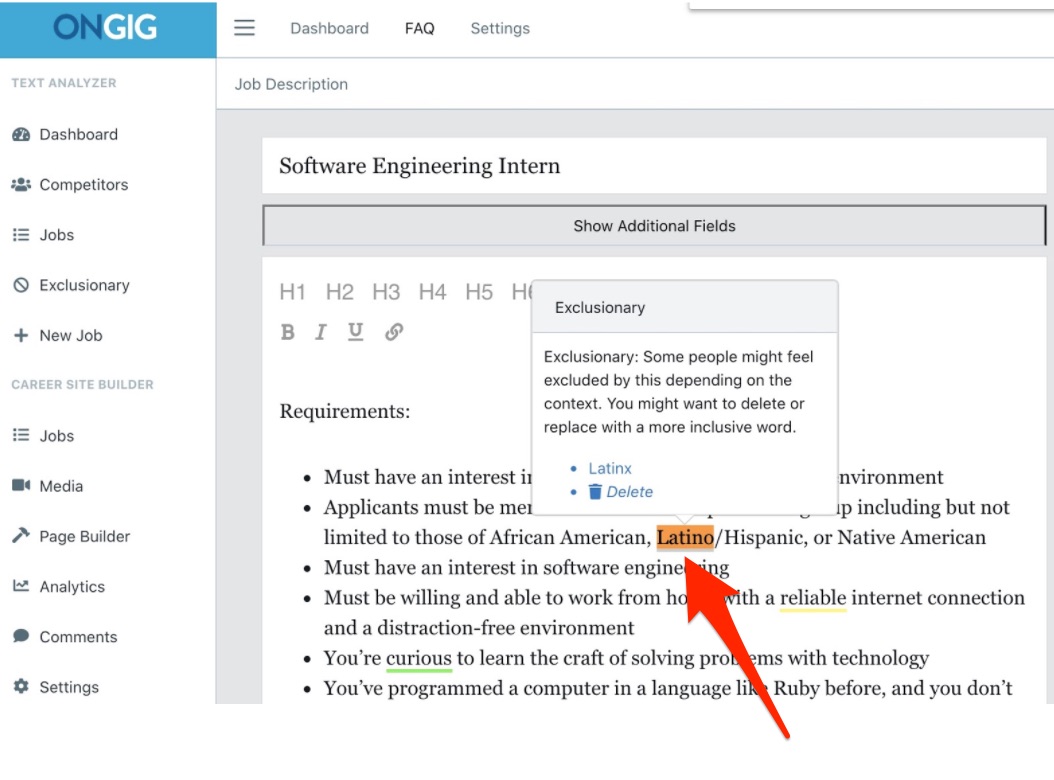
Task: Apply H1 heading style
Action: 292,292
